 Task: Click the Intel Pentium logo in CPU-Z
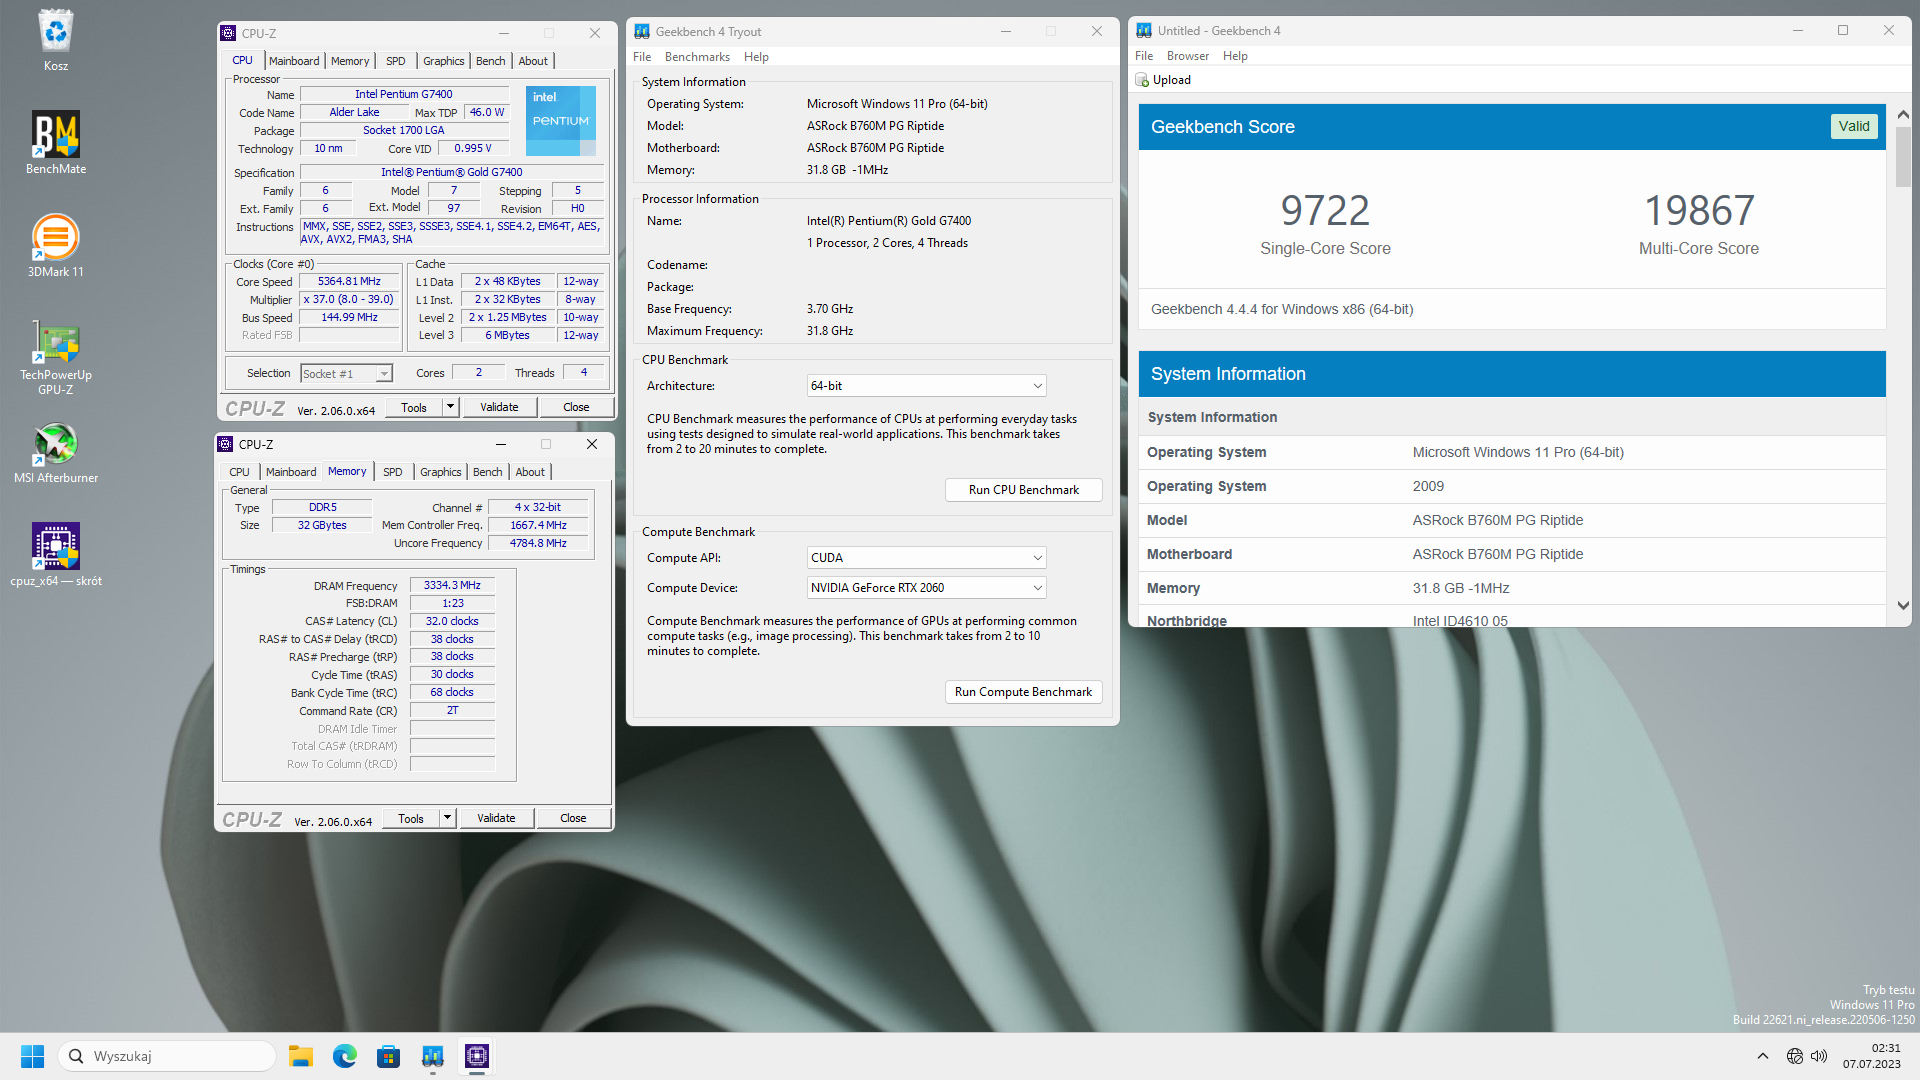(561, 120)
